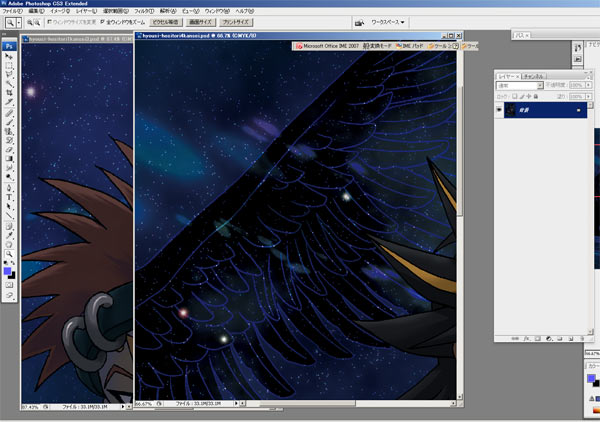Select the Path Selection tool

(x=9, y=207)
